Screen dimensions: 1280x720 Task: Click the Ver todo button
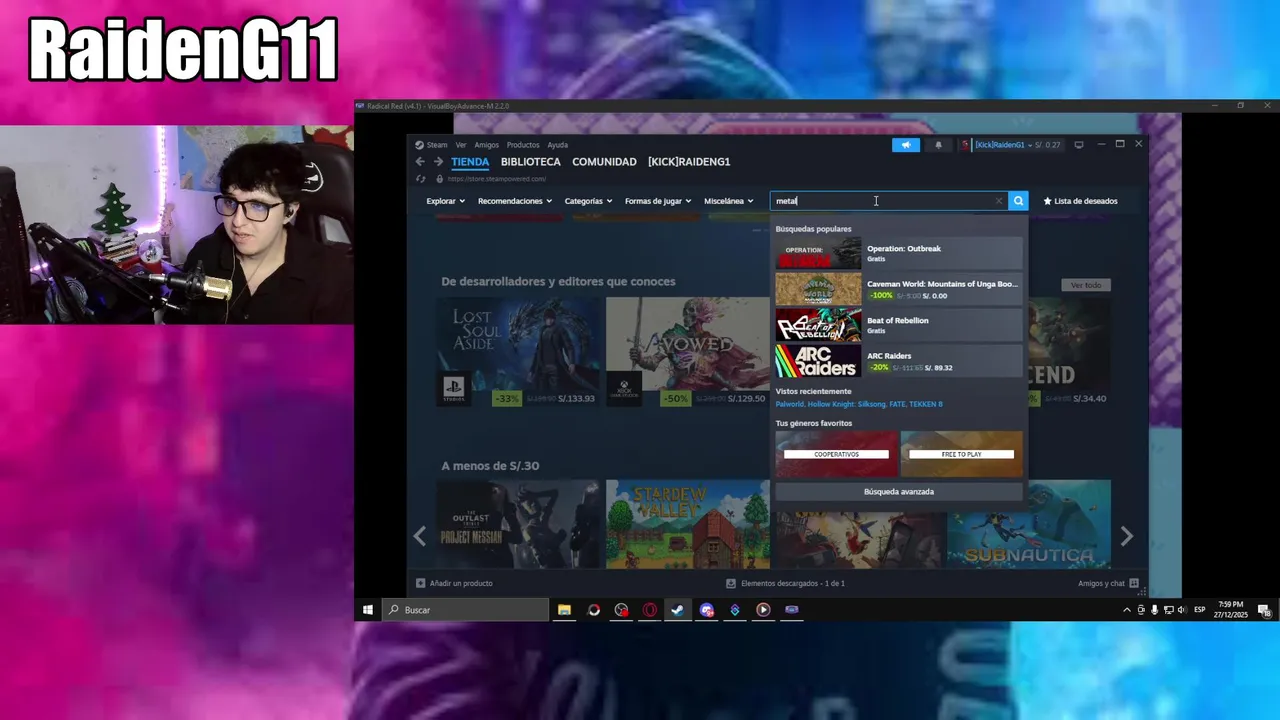pos(1086,285)
